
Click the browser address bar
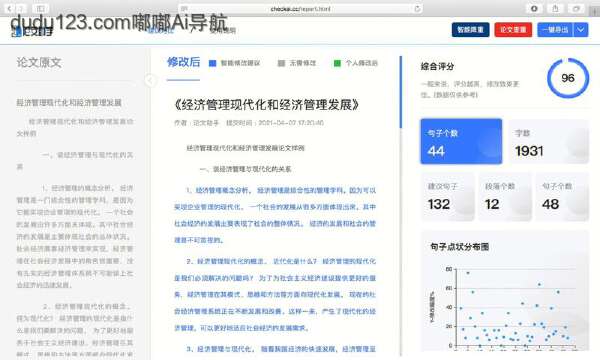tap(300, 8)
